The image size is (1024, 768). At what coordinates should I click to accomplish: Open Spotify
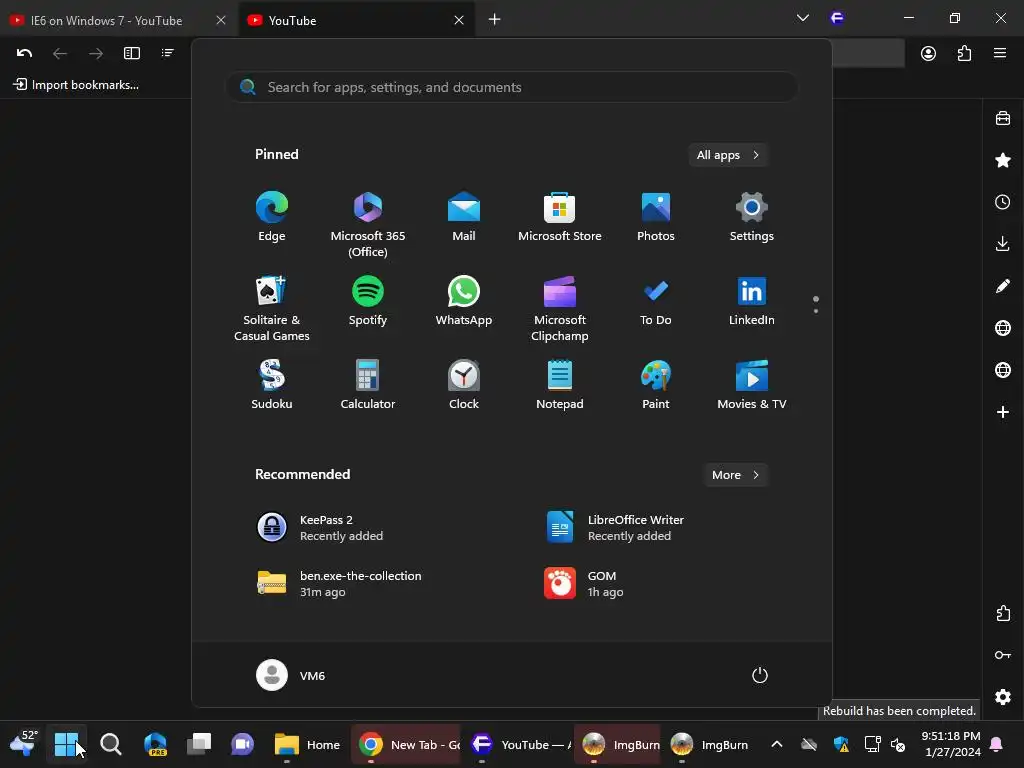[368, 301]
